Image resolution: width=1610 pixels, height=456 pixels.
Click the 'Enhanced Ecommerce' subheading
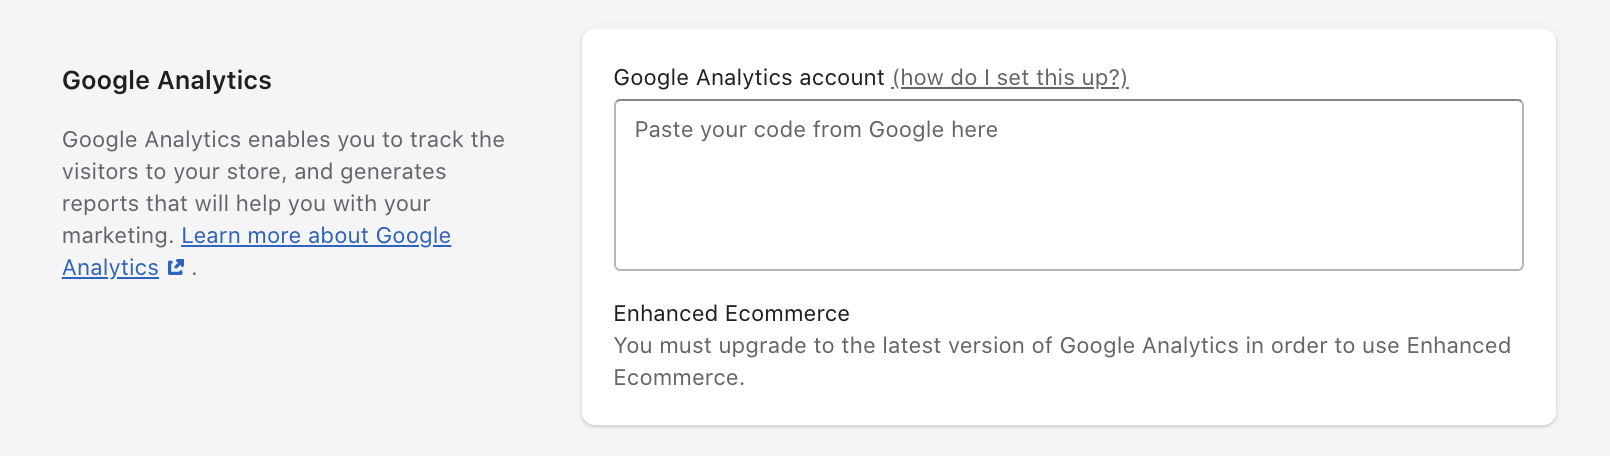tap(731, 314)
